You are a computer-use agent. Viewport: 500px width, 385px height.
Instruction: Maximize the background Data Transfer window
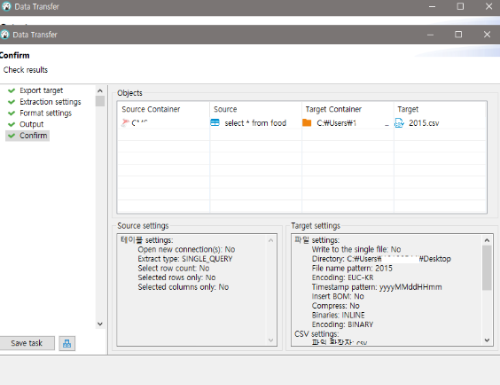460,6
